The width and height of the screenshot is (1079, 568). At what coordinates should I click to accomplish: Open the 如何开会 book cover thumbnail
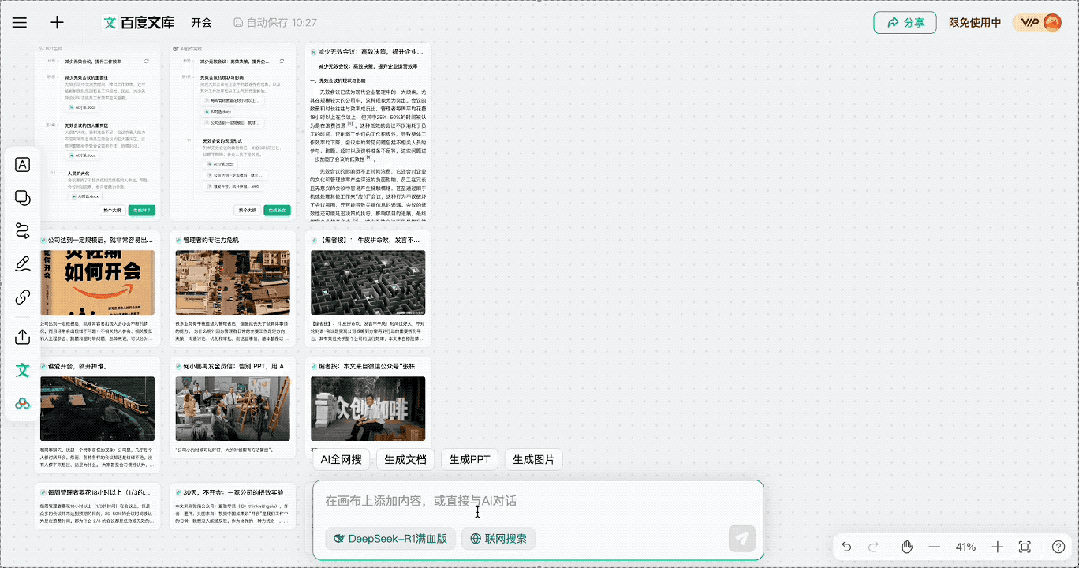pyautogui.click(x=97, y=282)
